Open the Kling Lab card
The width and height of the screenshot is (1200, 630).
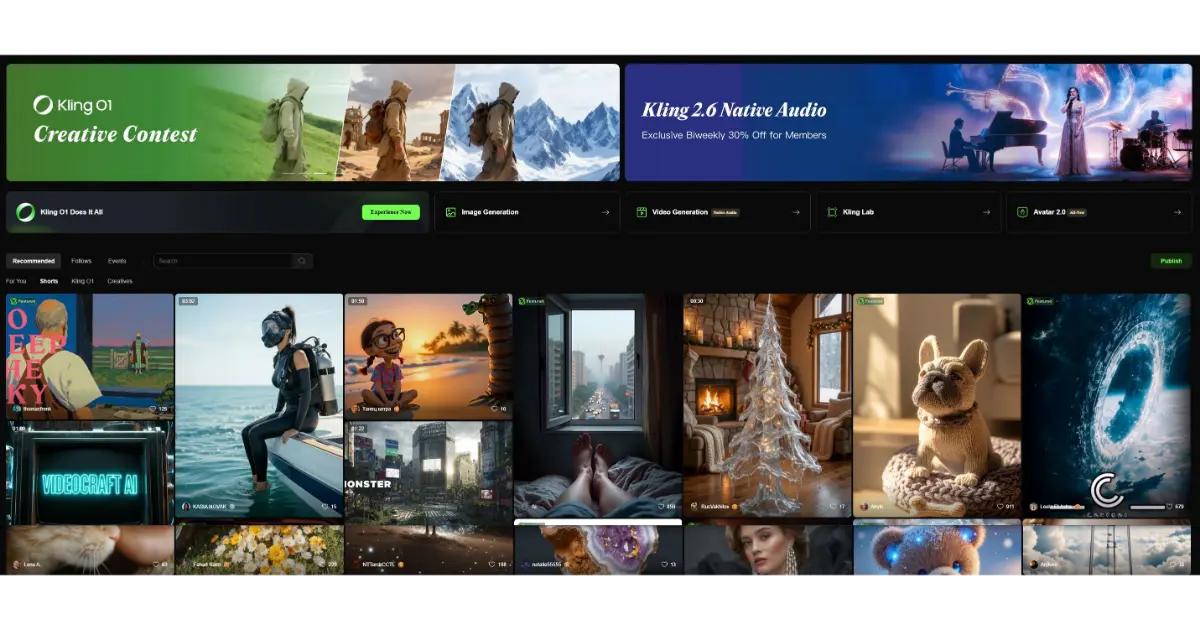click(x=908, y=212)
